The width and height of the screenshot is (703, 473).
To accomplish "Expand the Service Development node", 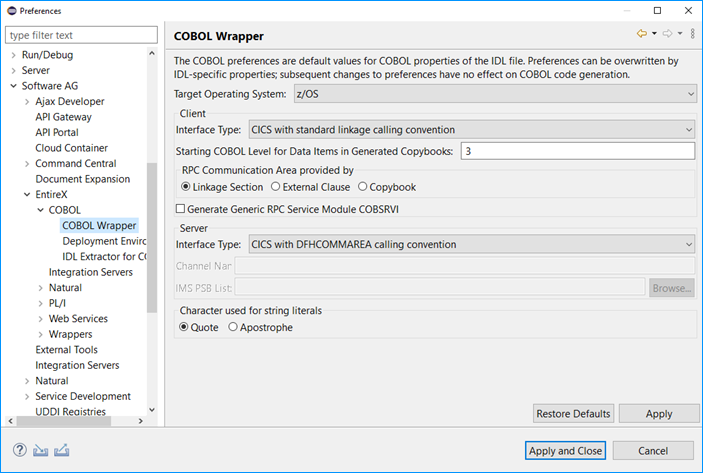I will 27,396.
